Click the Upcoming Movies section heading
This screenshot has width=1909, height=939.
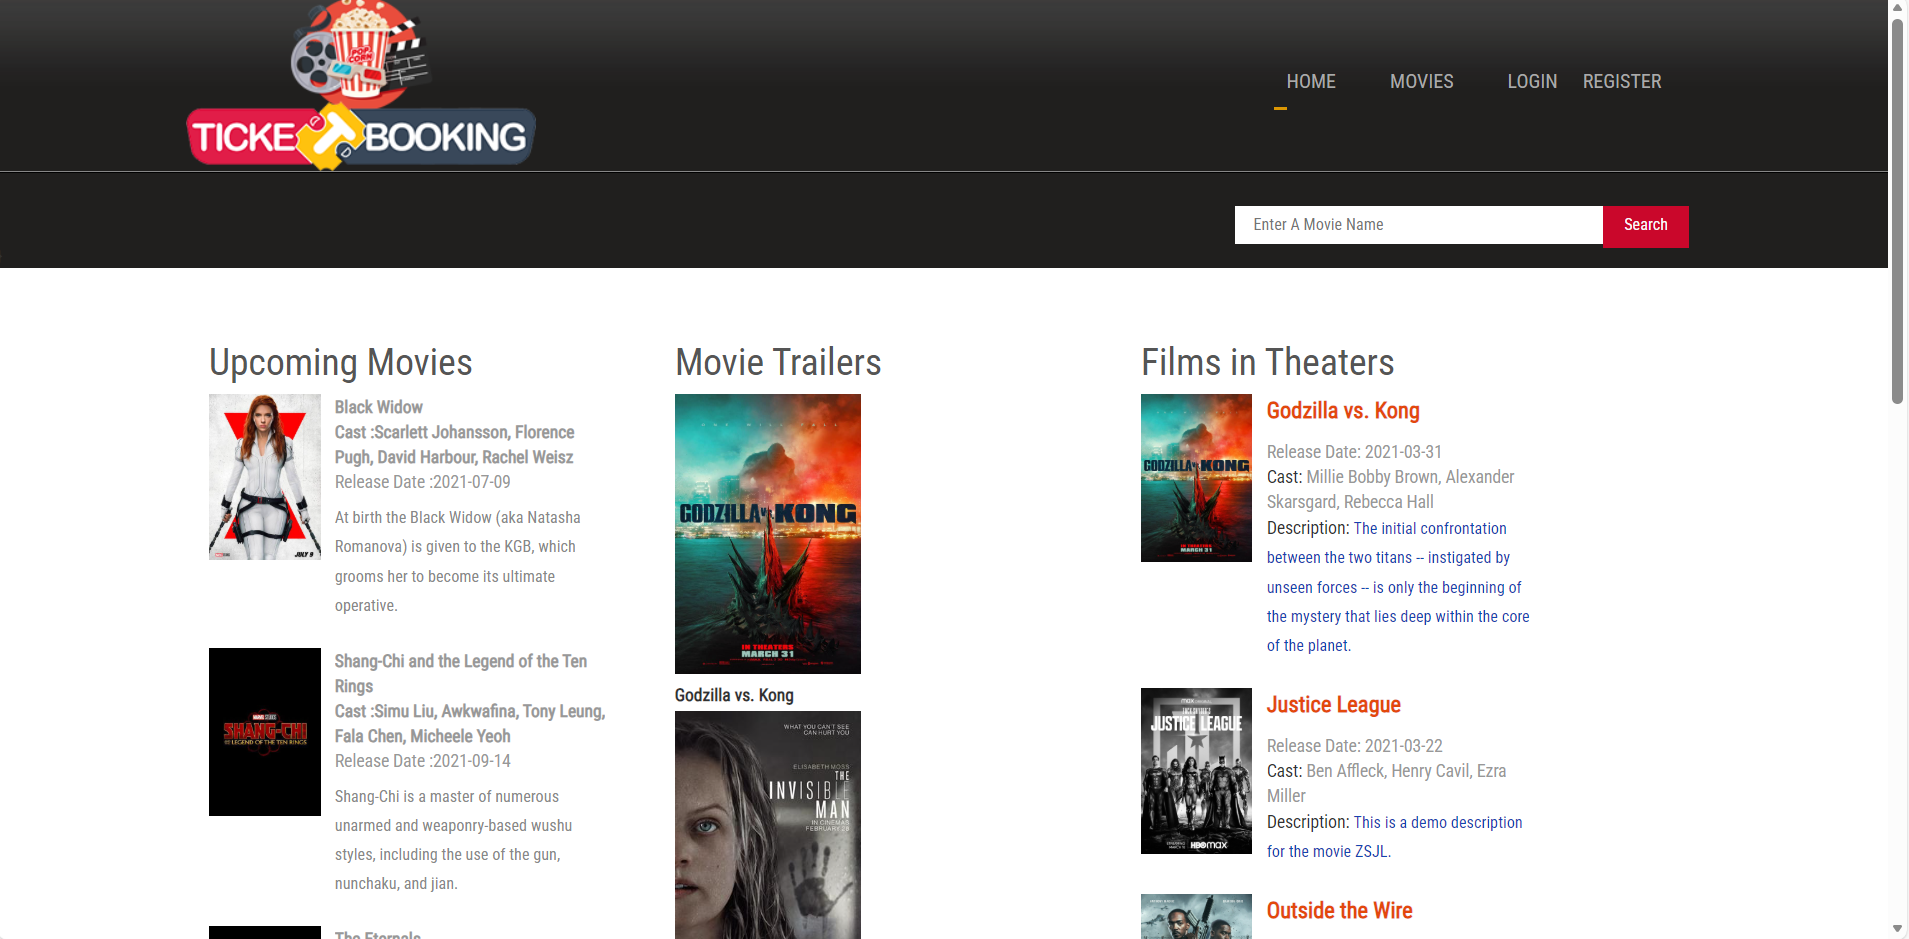(340, 362)
